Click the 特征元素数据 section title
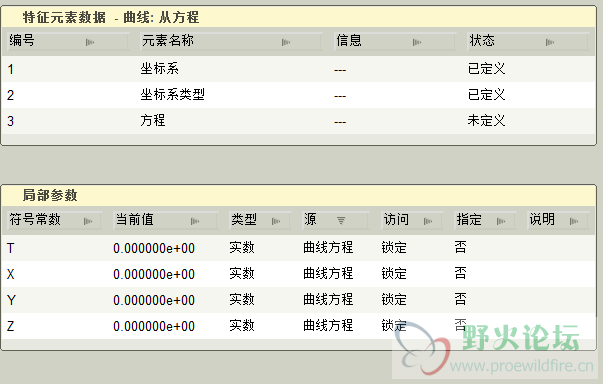This screenshot has height=384, width=603. (x=64, y=17)
